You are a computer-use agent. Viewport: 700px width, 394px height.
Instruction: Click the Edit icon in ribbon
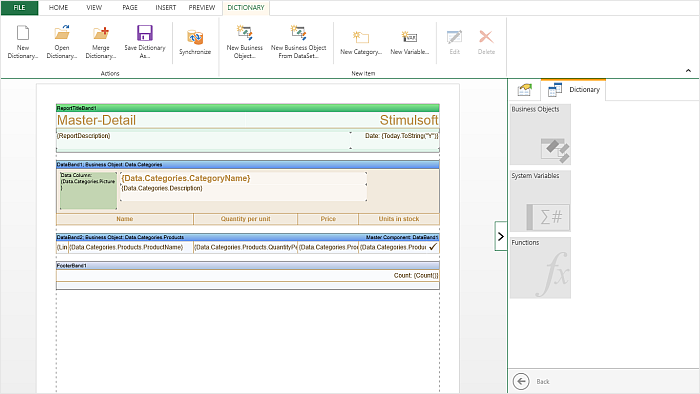(454, 37)
